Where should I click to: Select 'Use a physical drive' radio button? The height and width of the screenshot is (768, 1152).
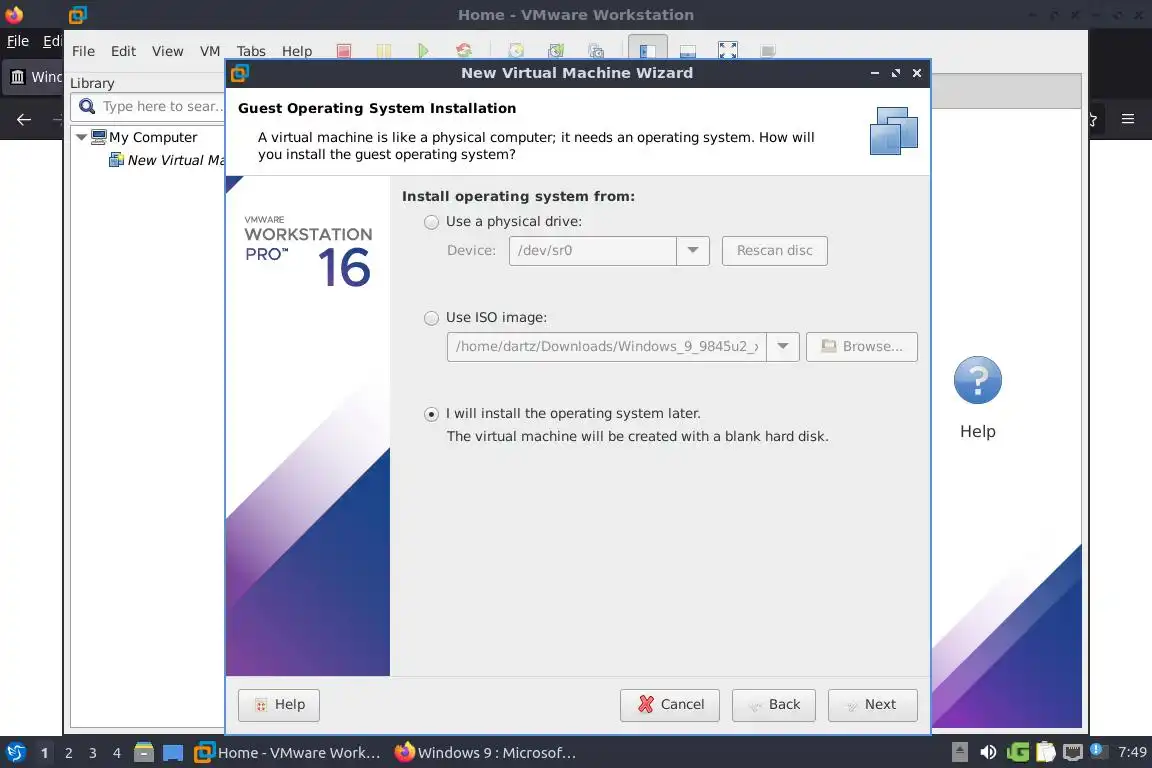point(431,222)
